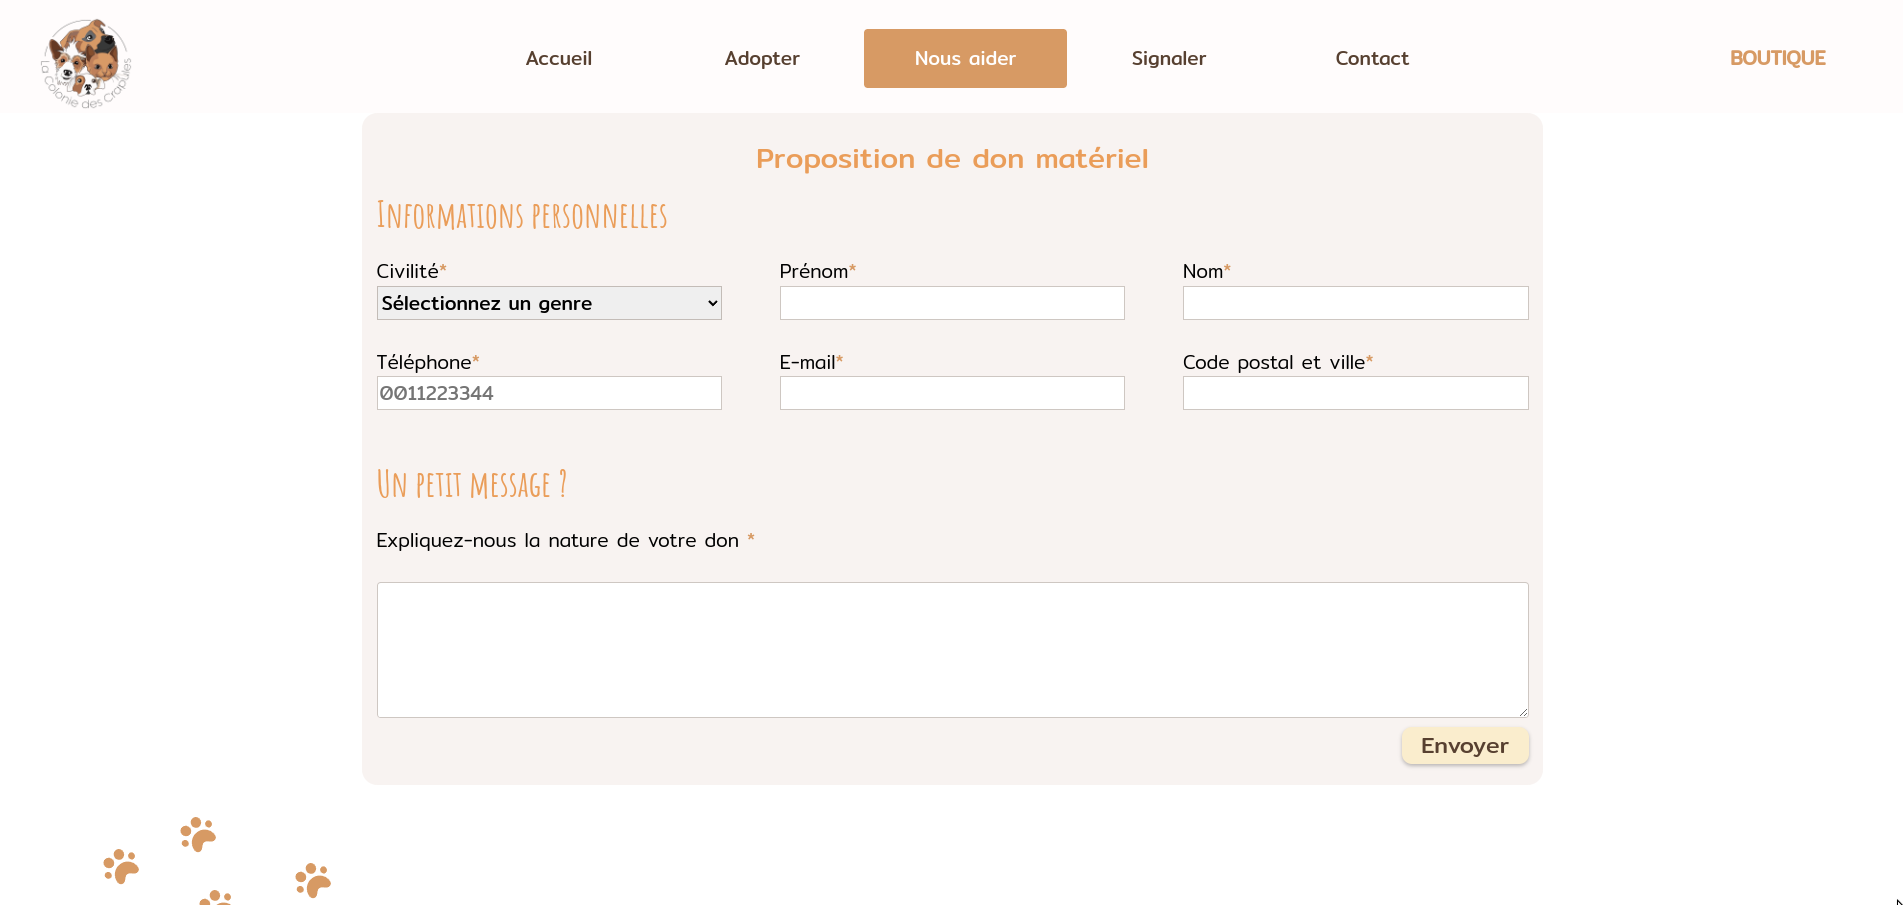Expand the Civilité genre dropdown
This screenshot has width=1903, height=905.
click(549, 303)
